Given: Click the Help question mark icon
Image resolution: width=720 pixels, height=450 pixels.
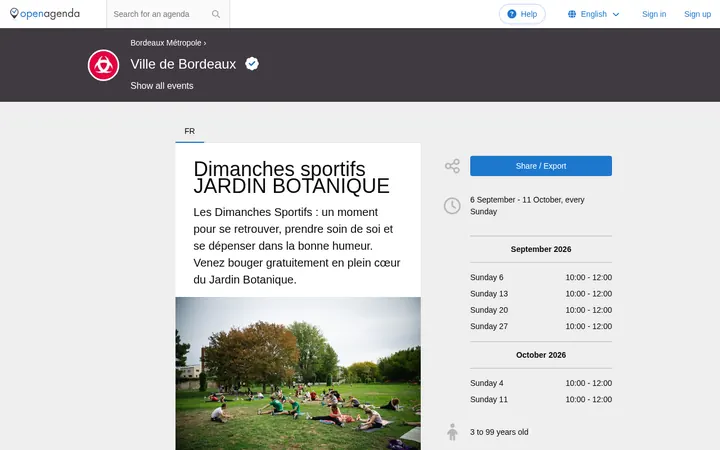Looking at the screenshot, I should pos(512,14).
